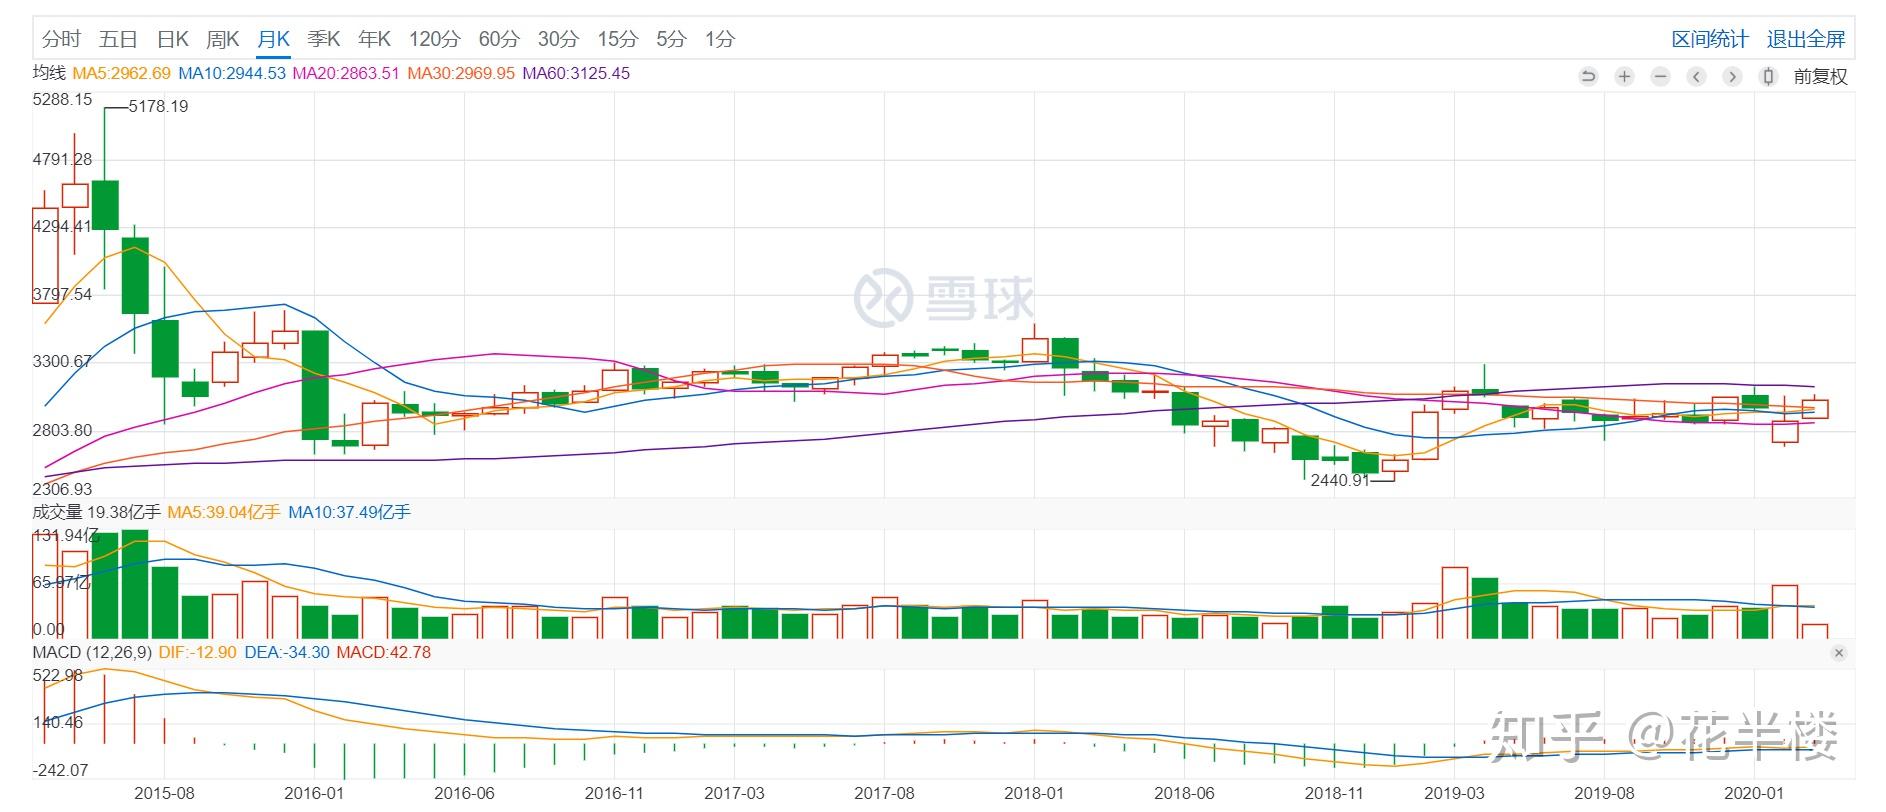Click the 2019-08 date axis label
The width and height of the screenshot is (1886, 812).
point(1604,793)
